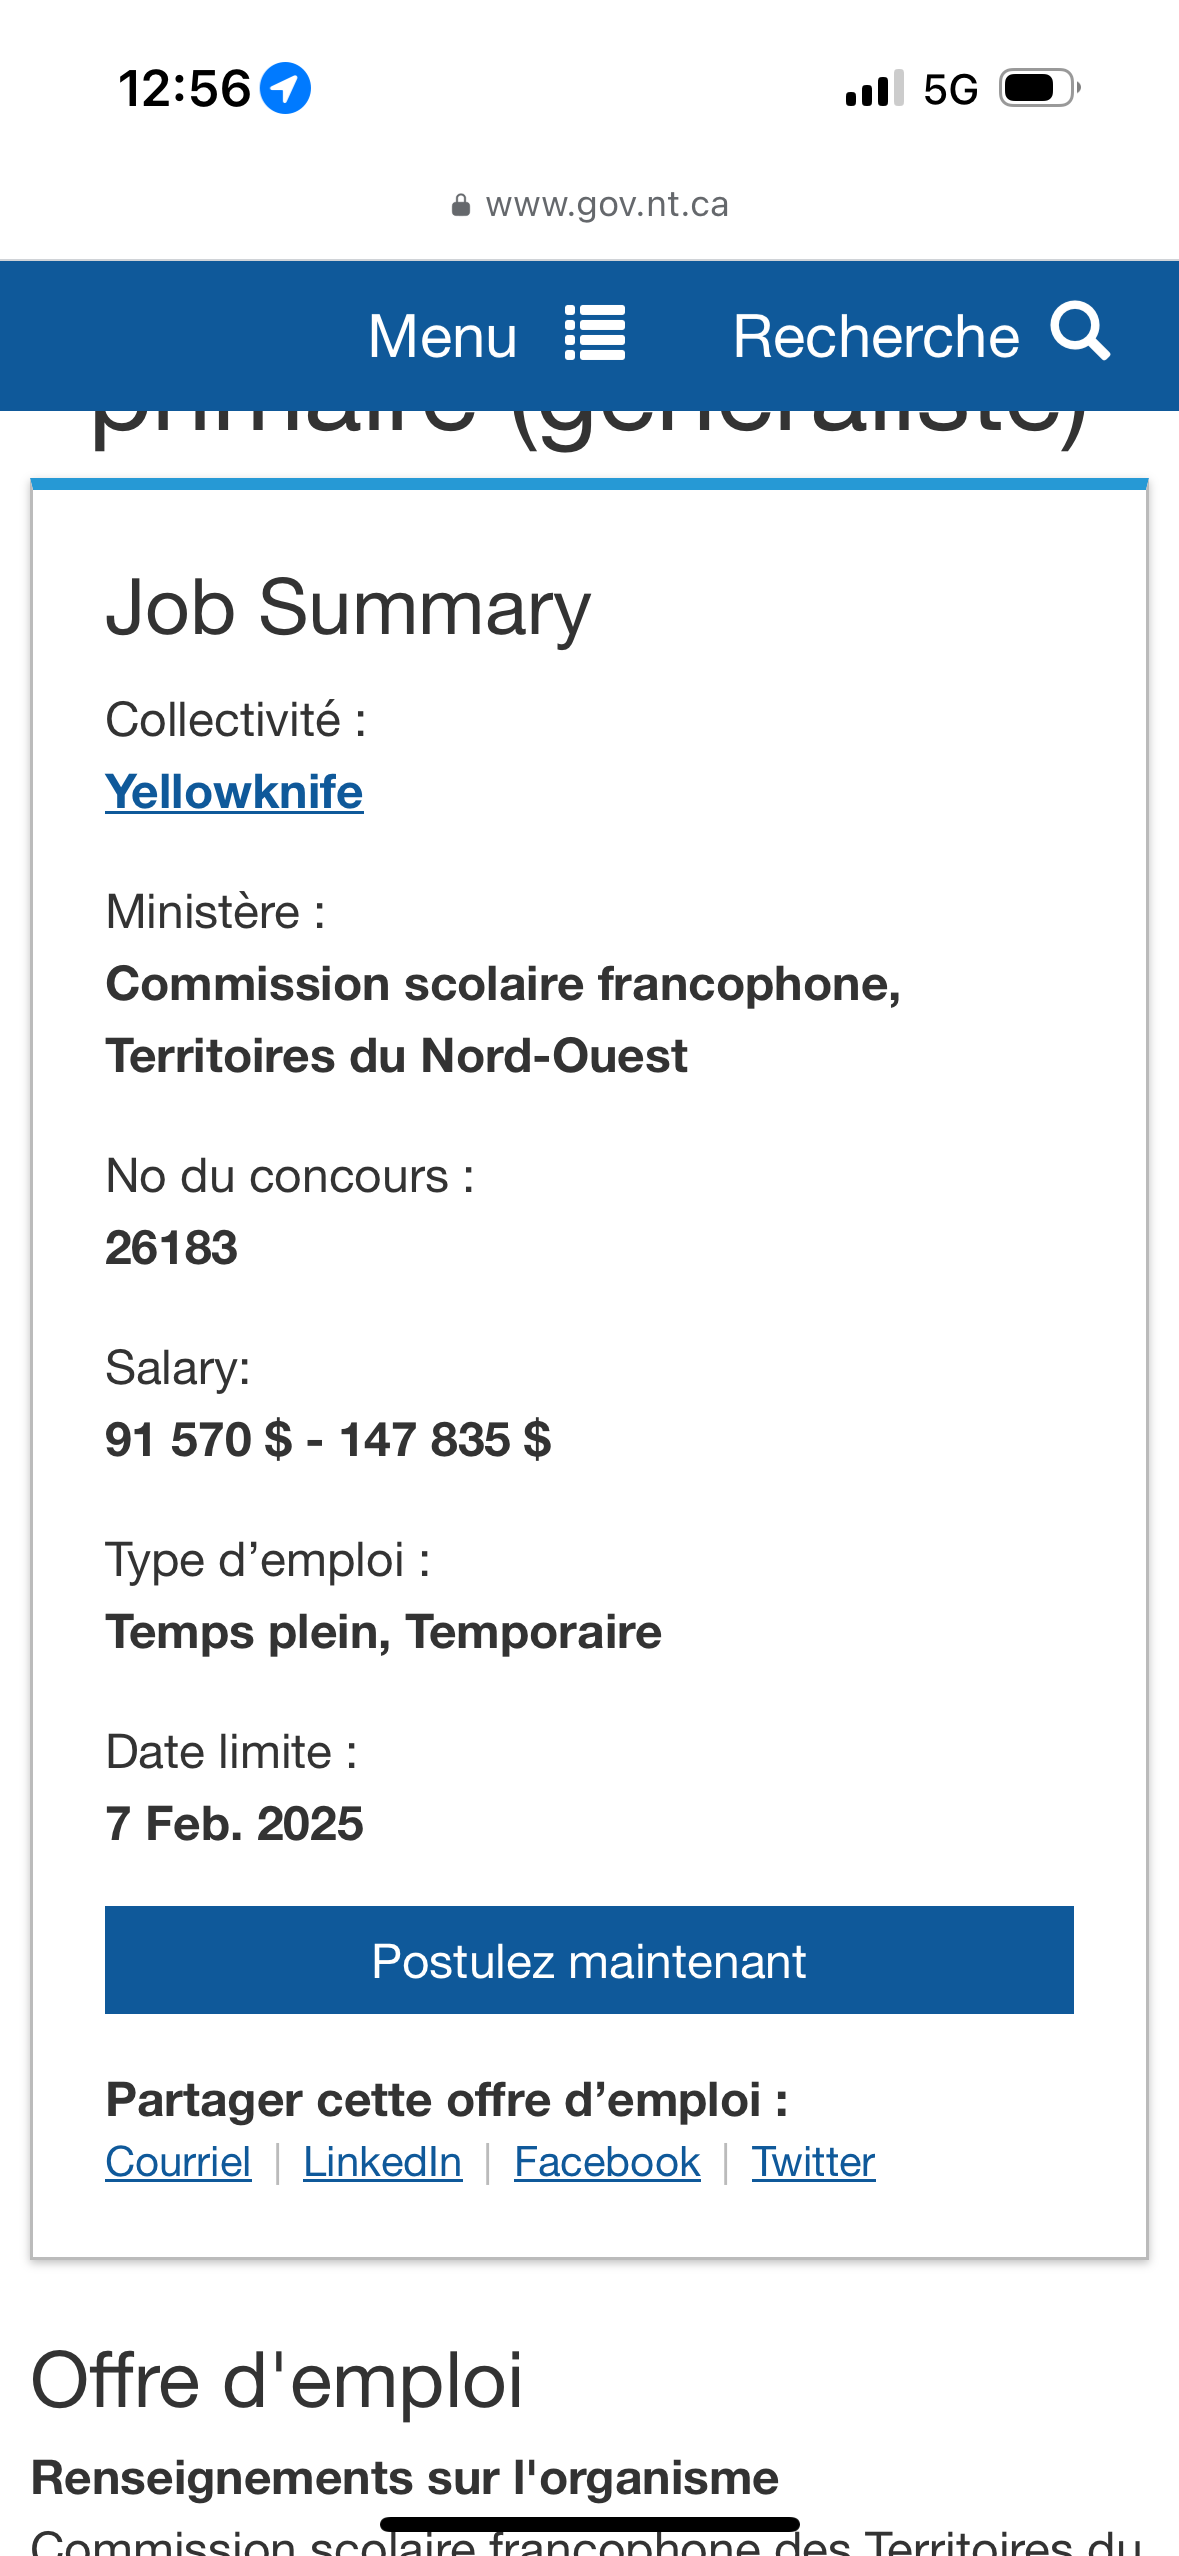Tap the 12:56 clock in status bar
The image size is (1179, 2556).
[x=184, y=88]
